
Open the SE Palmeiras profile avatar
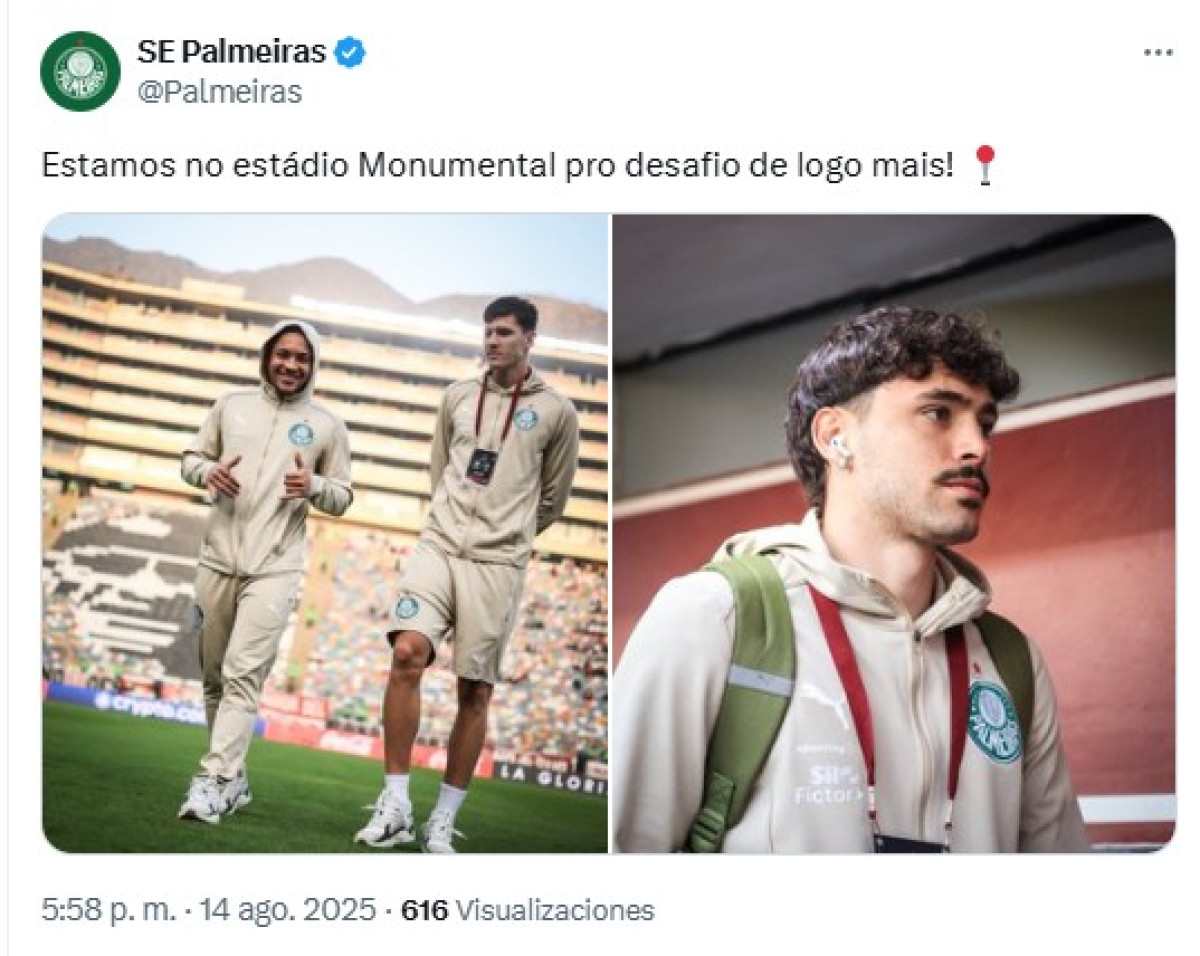point(80,71)
